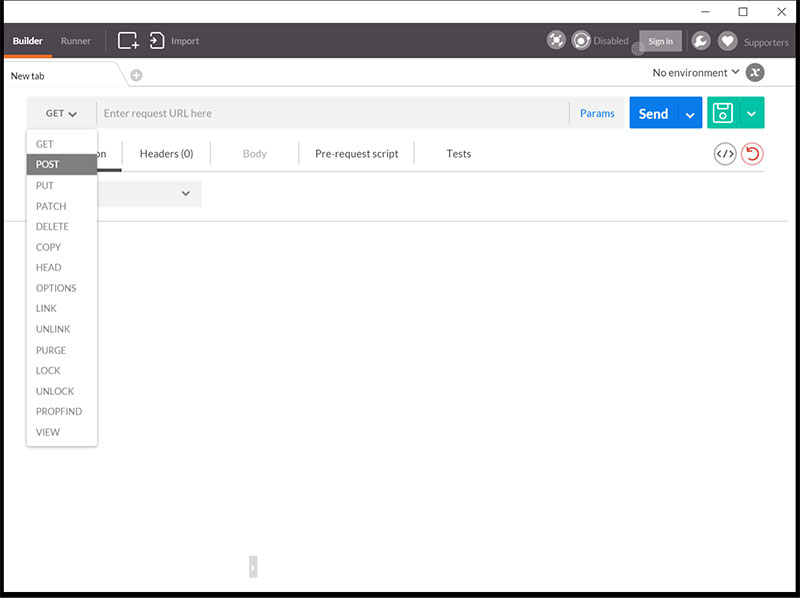Click the interceptor satellite icon
This screenshot has width=800, height=598.
(x=556, y=40)
